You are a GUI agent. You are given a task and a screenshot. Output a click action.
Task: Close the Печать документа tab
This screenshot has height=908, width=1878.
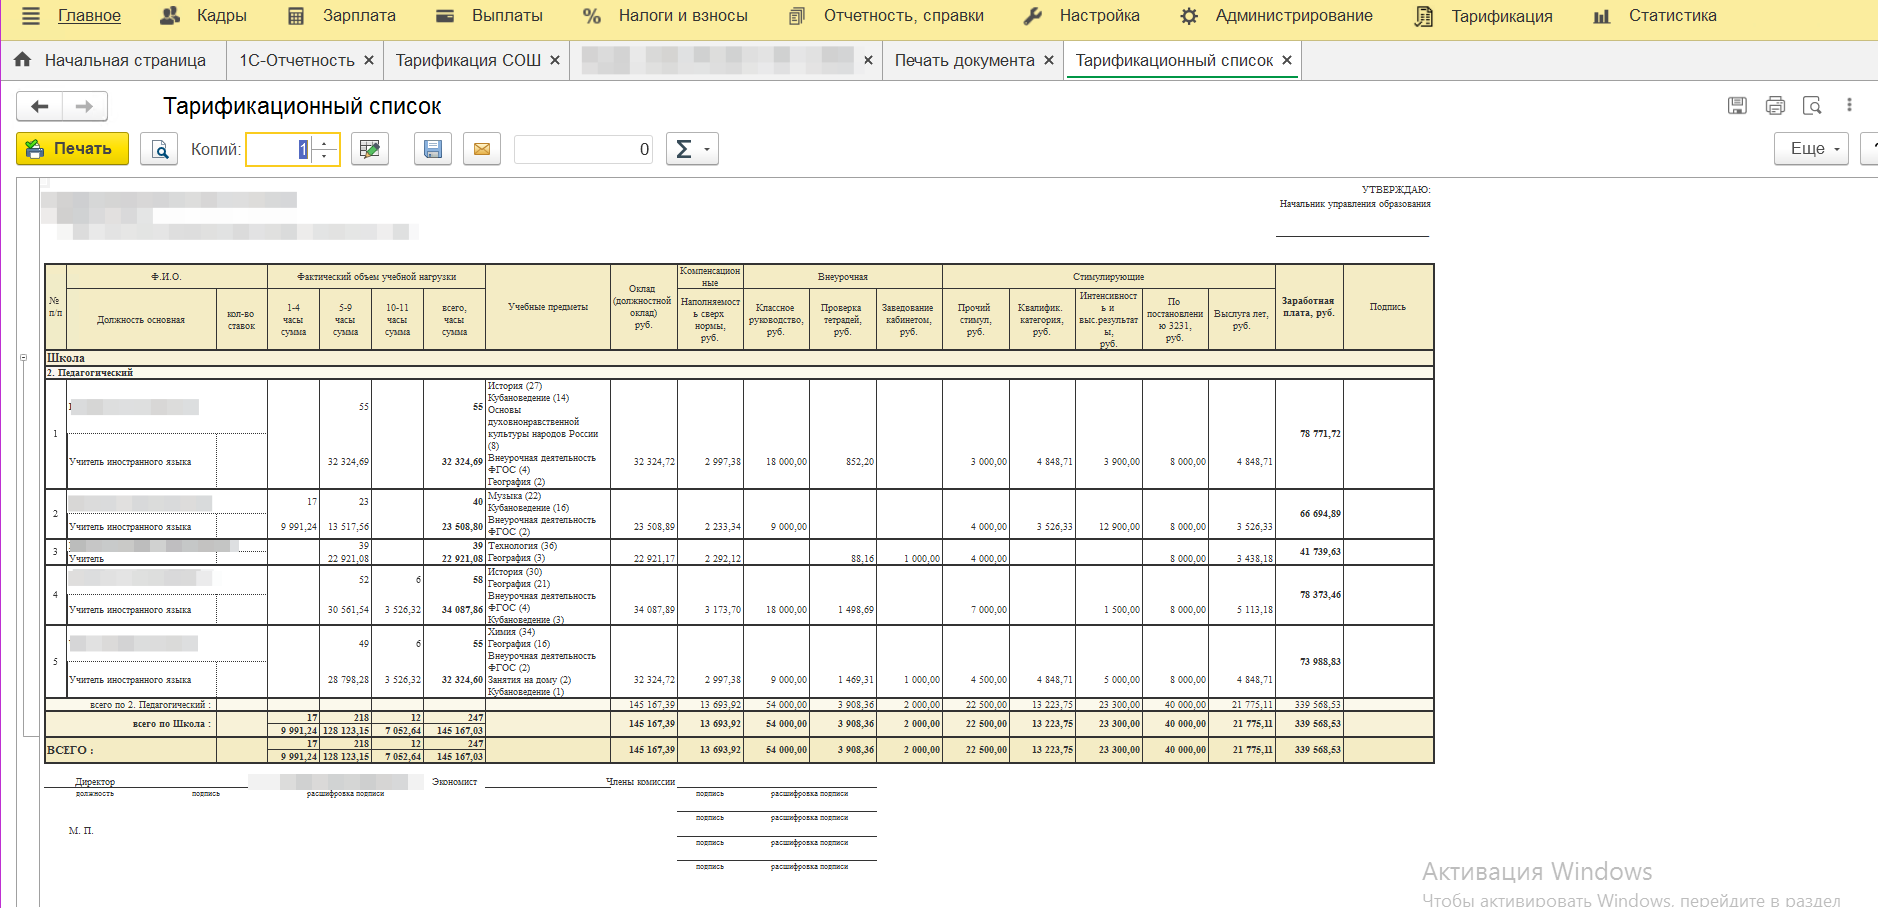[1049, 60]
